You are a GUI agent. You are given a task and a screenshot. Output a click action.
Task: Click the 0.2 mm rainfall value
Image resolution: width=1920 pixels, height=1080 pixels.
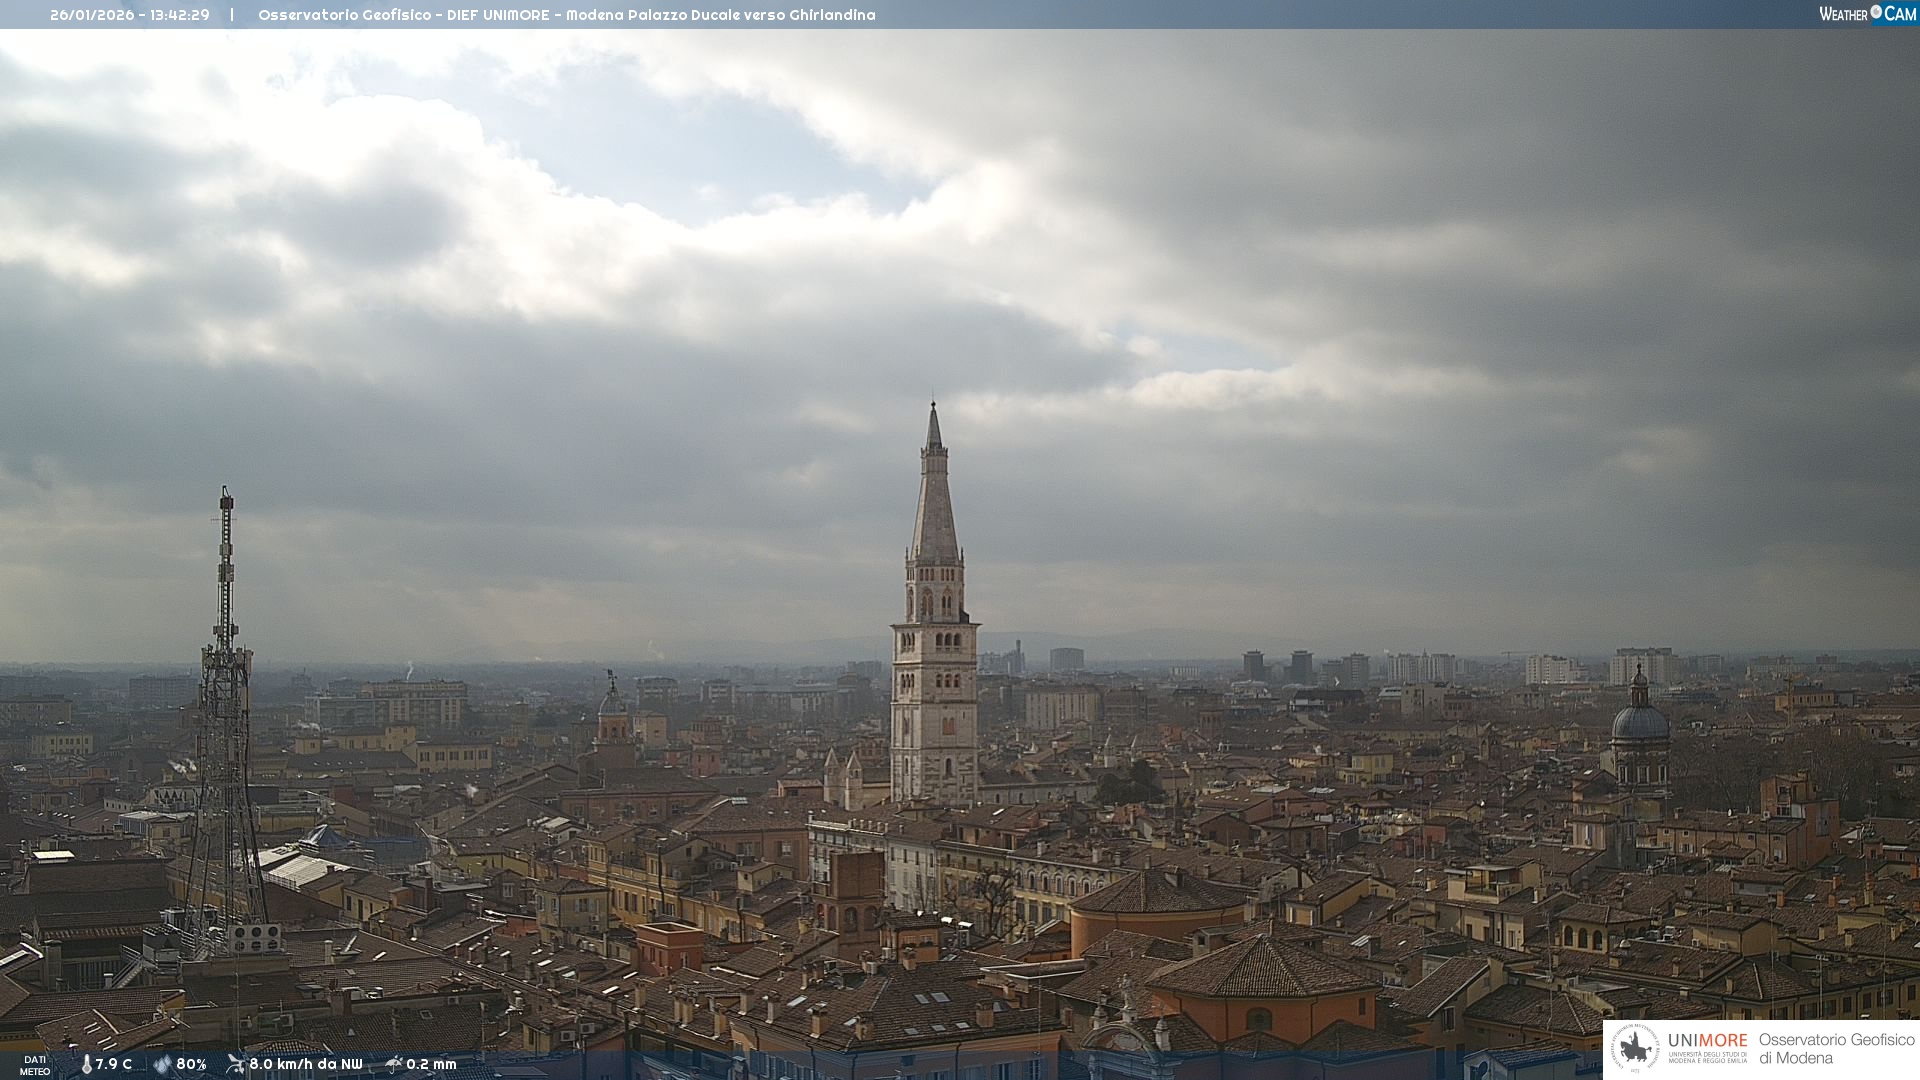pyautogui.click(x=431, y=1064)
